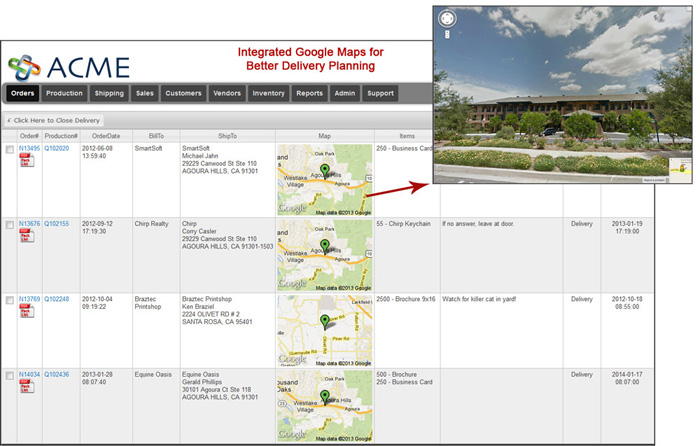Click the Street View building photo
This screenshot has width=700, height=446.
pyautogui.click(x=562, y=95)
